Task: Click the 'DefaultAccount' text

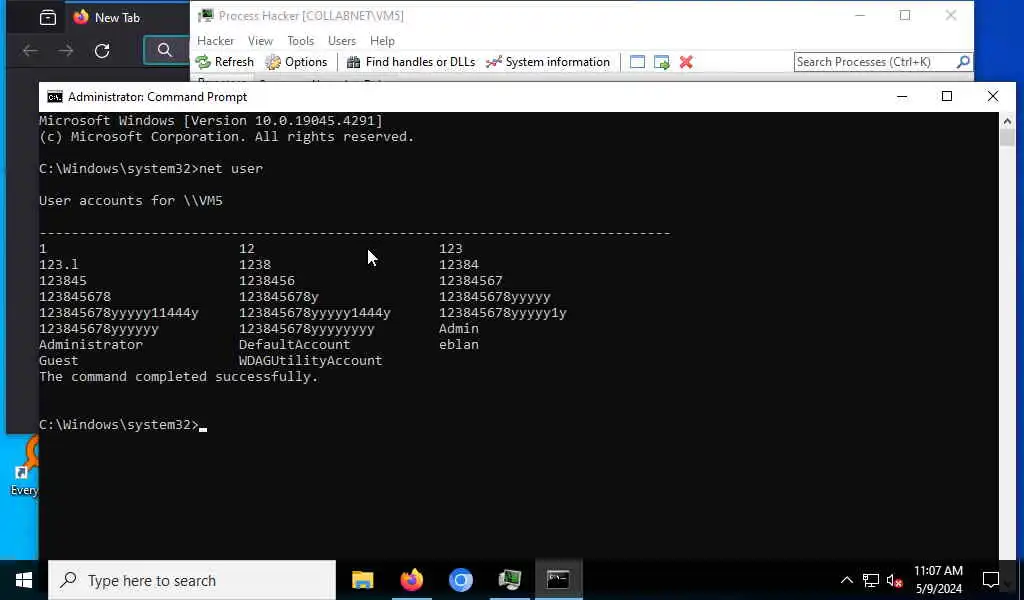Action: point(295,345)
